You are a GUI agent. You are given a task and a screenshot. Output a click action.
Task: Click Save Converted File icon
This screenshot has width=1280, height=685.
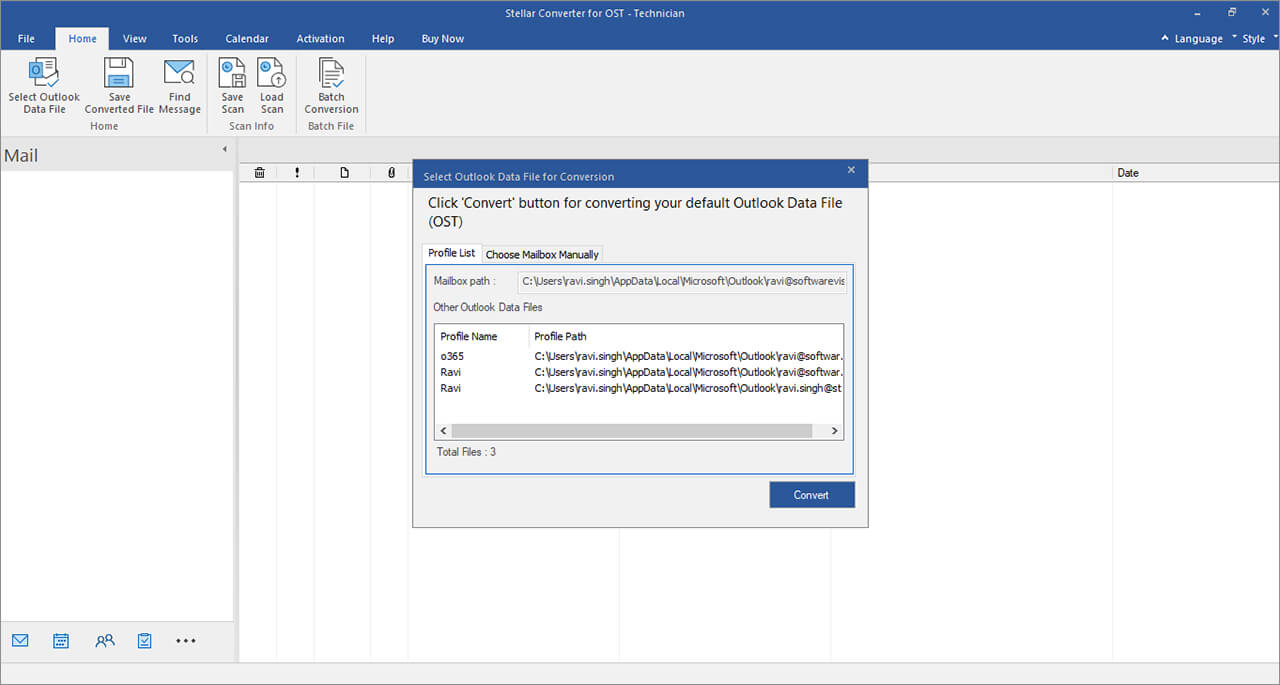(x=119, y=74)
